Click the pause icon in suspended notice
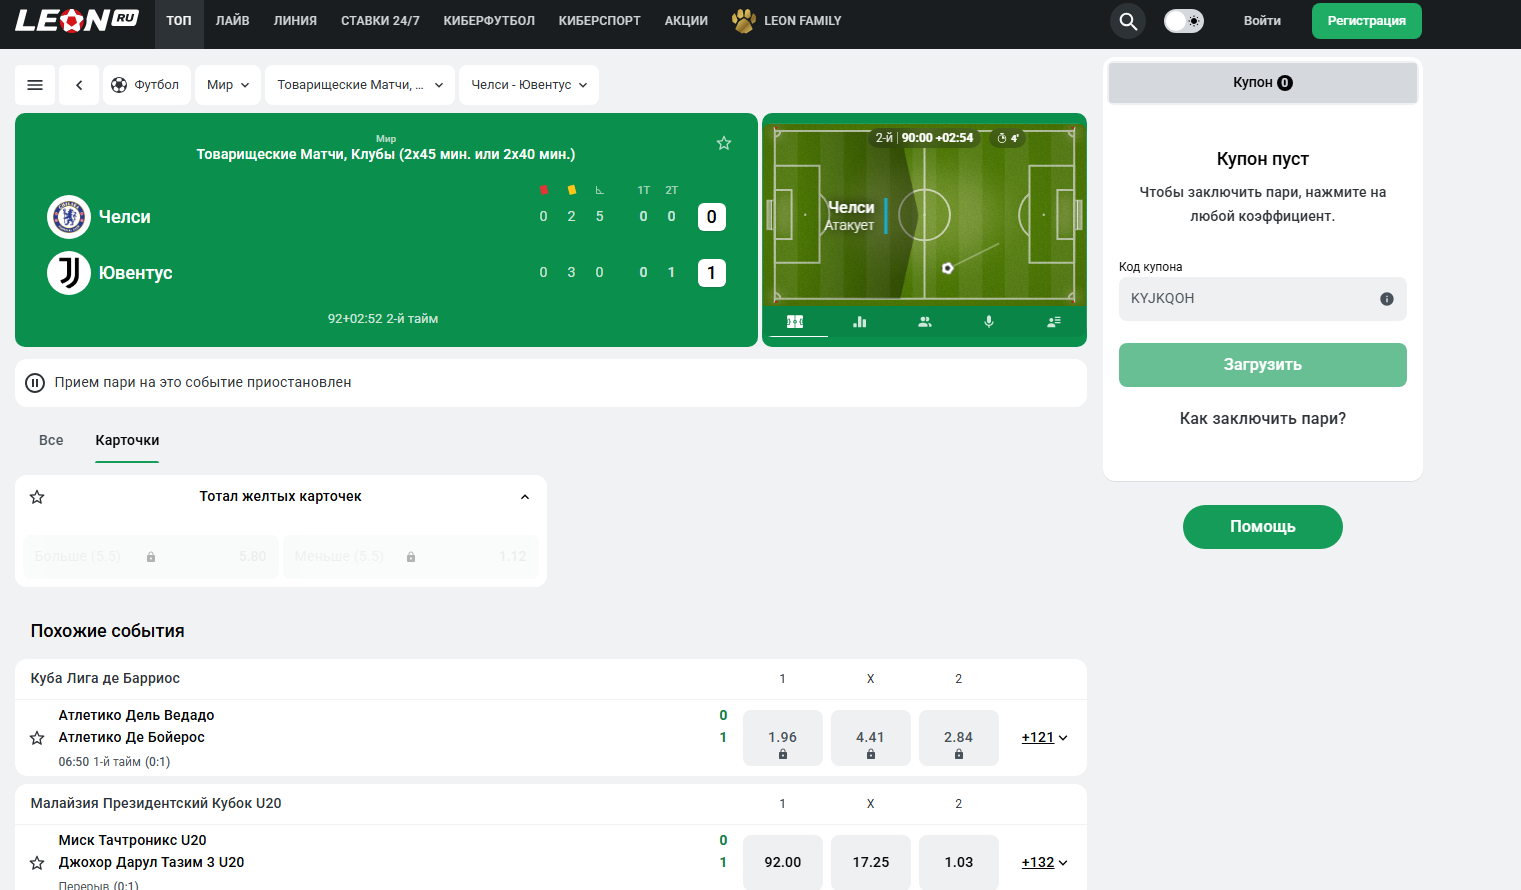Image resolution: width=1521 pixels, height=890 pixels. point(35,383)
